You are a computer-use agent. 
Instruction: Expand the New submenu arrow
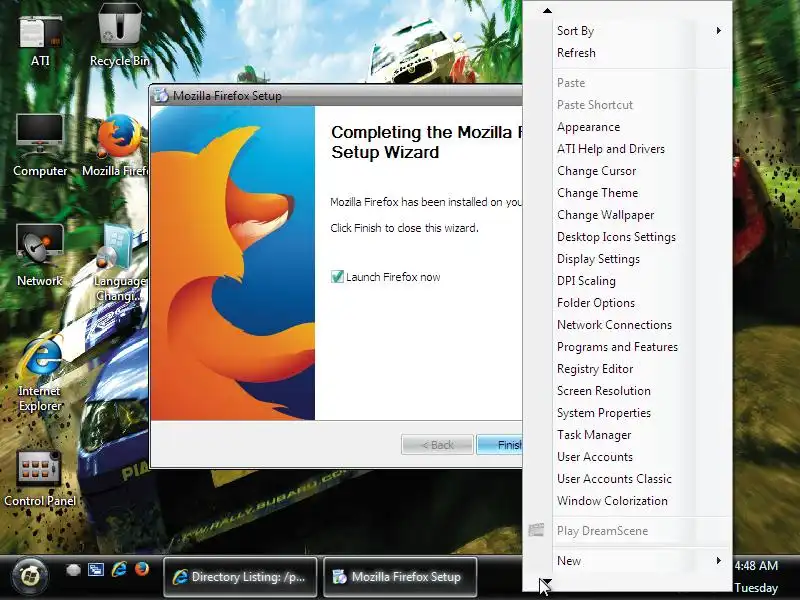(x=718, y=561)
